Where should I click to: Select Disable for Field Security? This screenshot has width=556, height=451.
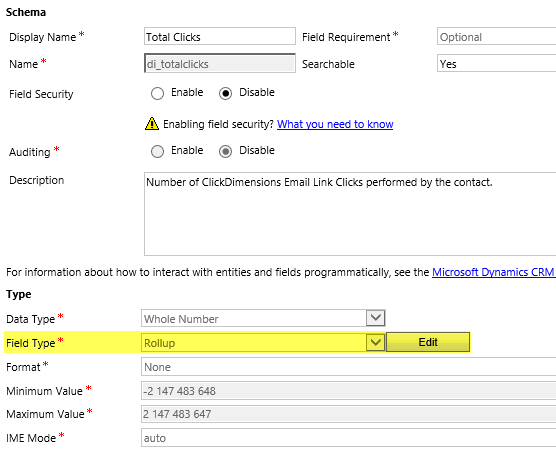point(225,94)
